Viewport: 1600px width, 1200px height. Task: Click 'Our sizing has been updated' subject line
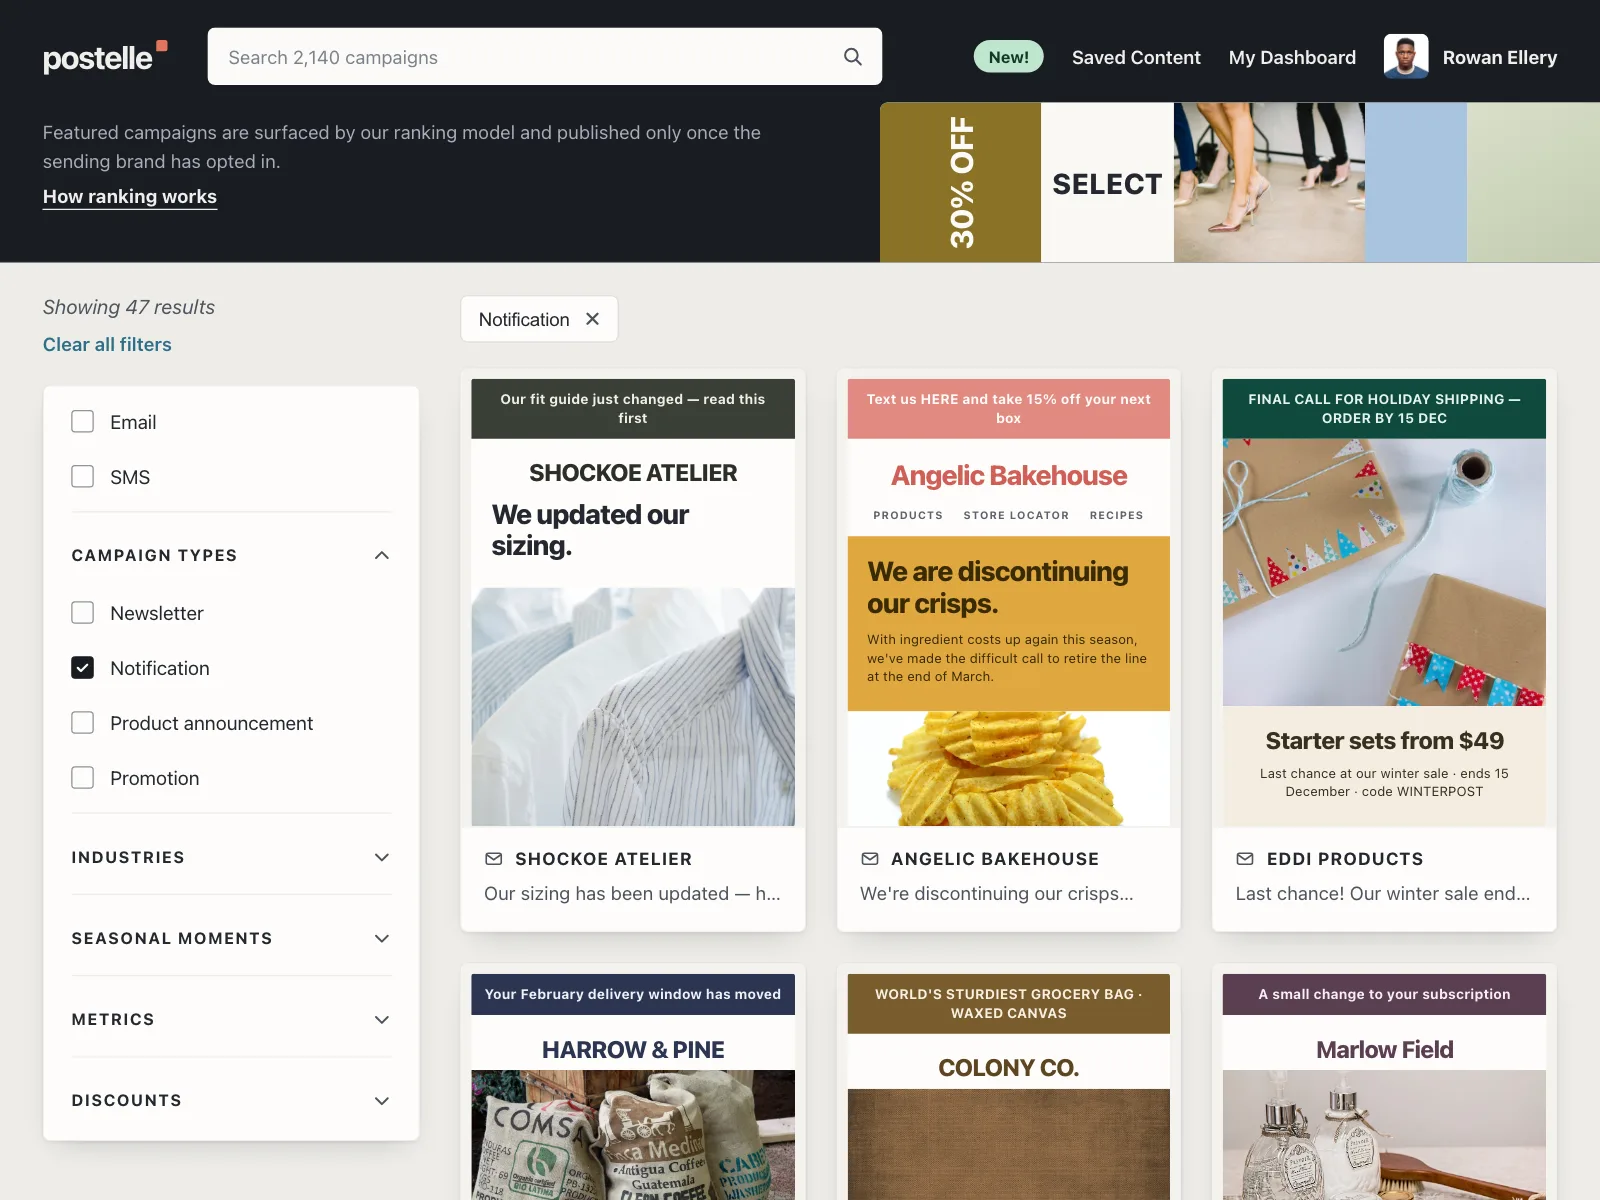click(x=632, y=894)
